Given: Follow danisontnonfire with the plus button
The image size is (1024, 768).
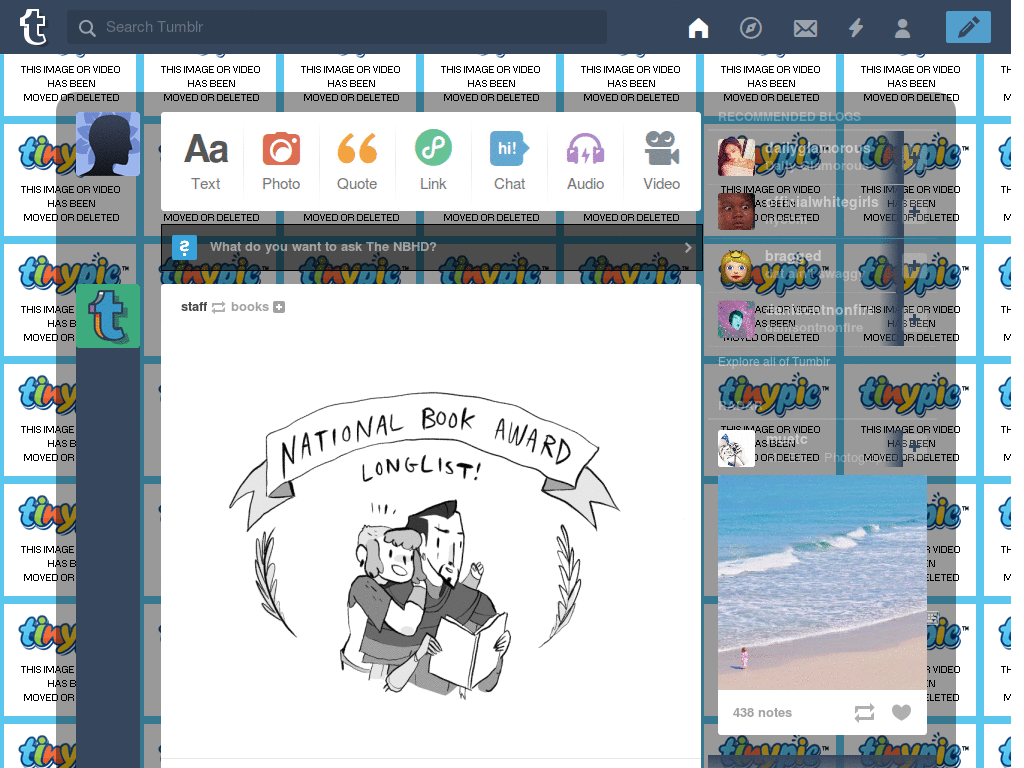Looking at the screenshot, I should tap(914, 319).
